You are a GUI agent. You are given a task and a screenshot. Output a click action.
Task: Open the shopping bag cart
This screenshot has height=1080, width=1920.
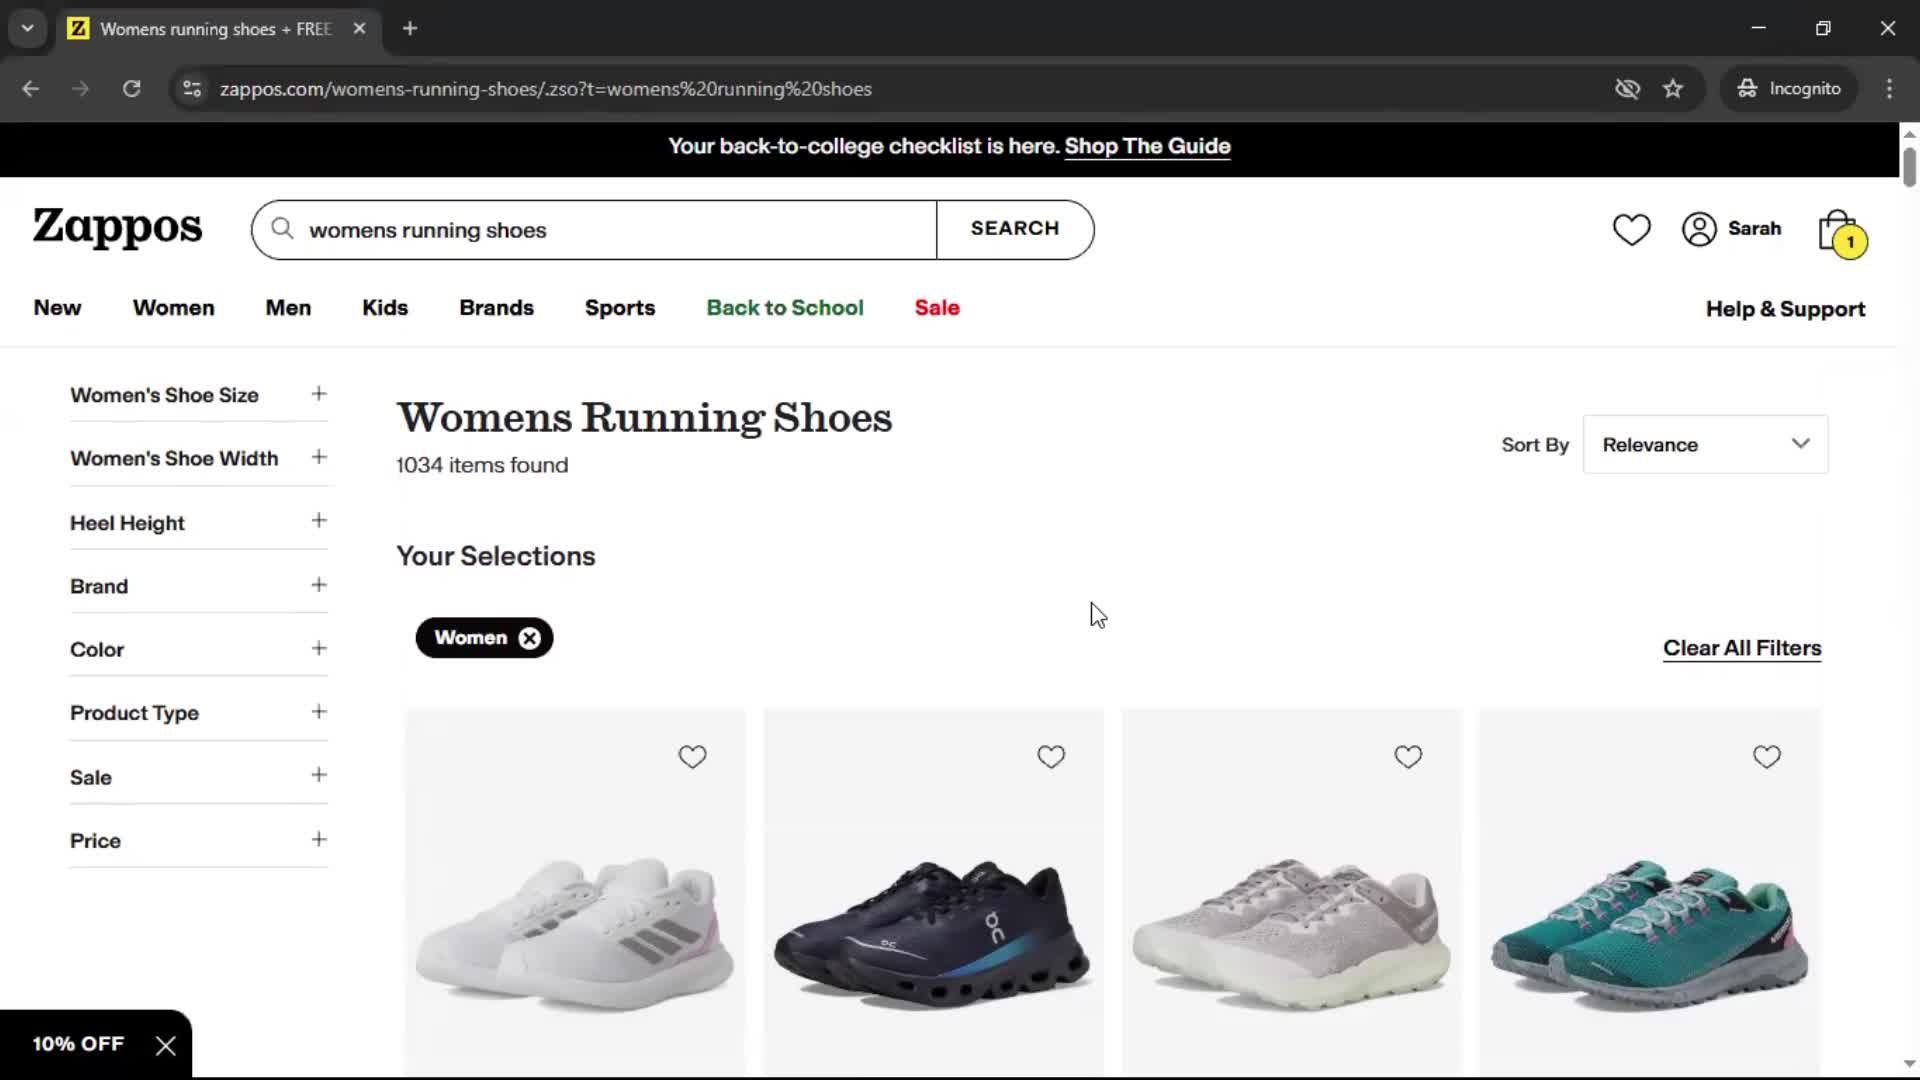[x=1841, y=233]
